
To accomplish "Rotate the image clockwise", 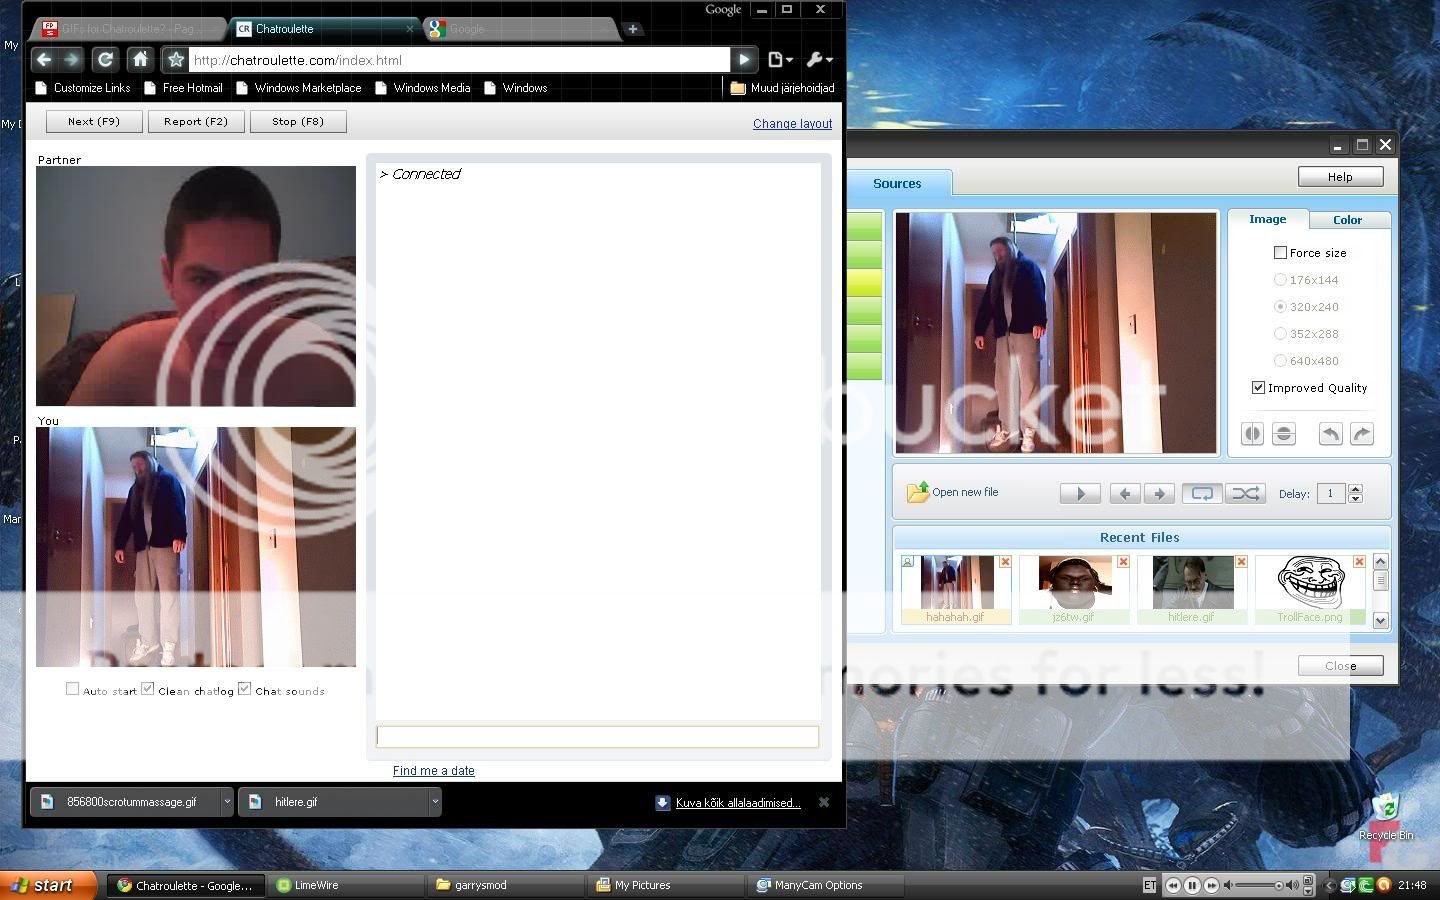I will click(1362, 434).
